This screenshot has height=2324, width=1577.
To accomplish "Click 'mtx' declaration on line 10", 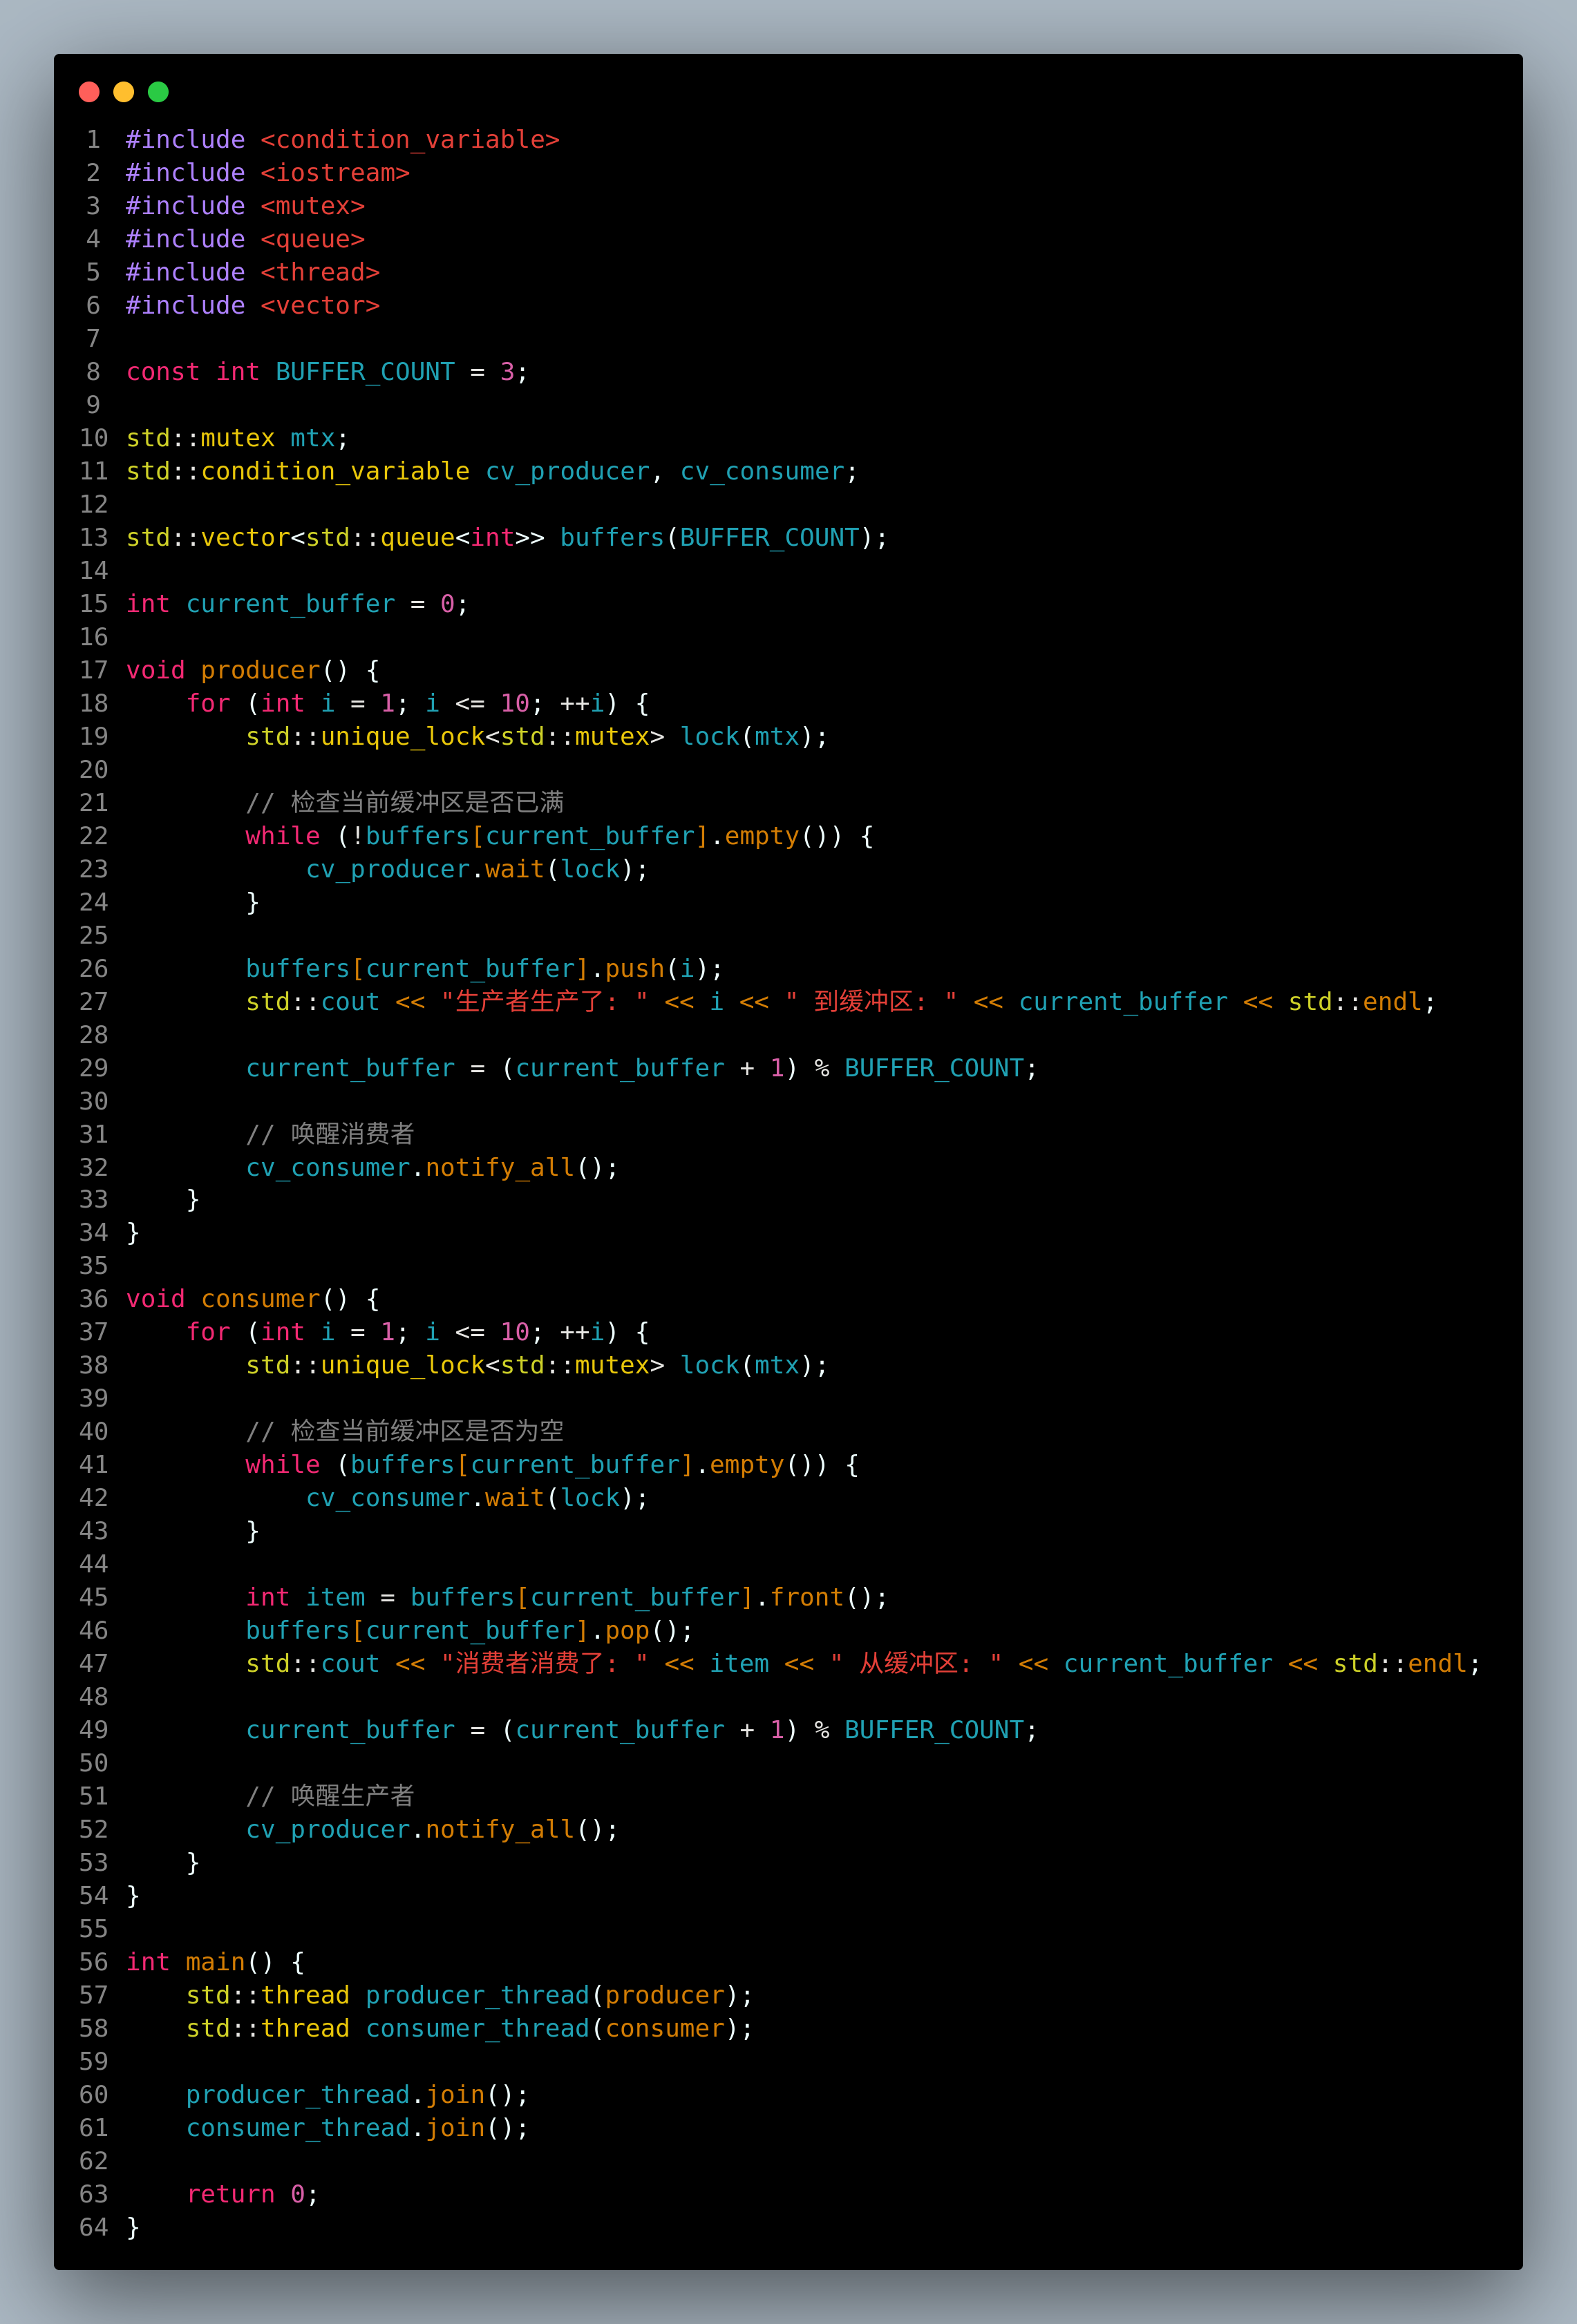I will pos(312,438).
